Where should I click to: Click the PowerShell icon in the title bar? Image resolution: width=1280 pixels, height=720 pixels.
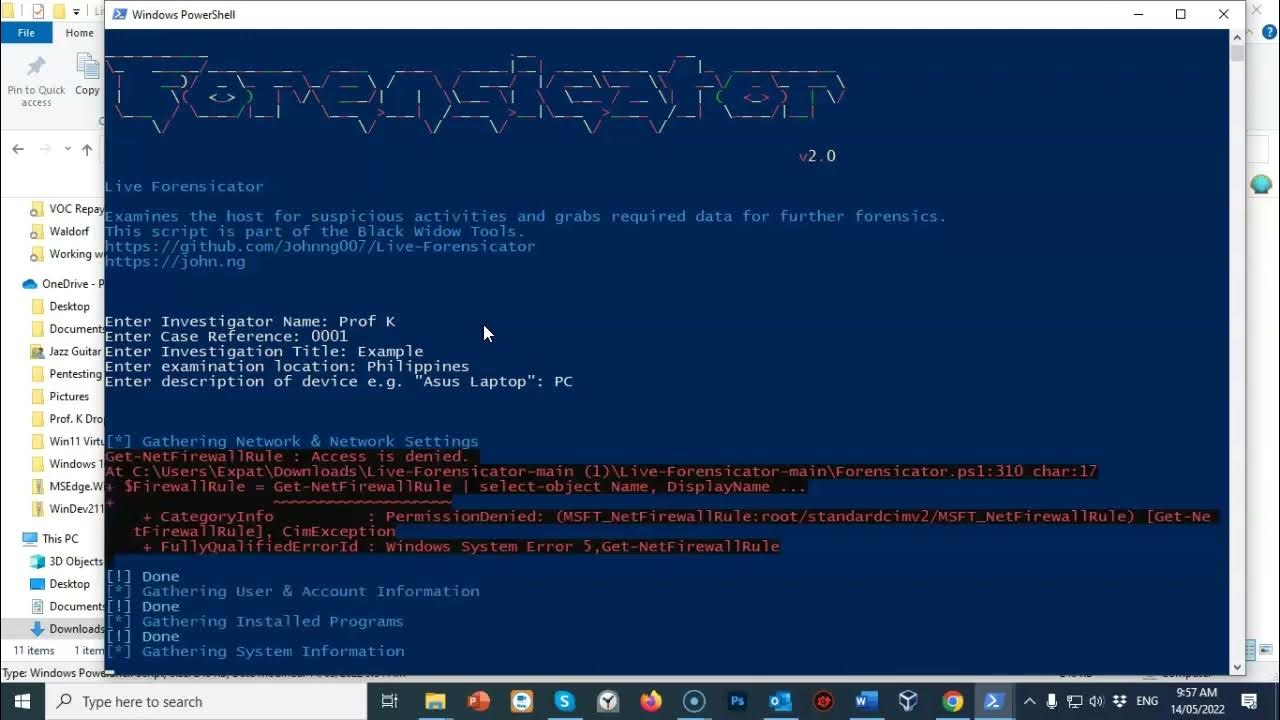tap(120, 15)
